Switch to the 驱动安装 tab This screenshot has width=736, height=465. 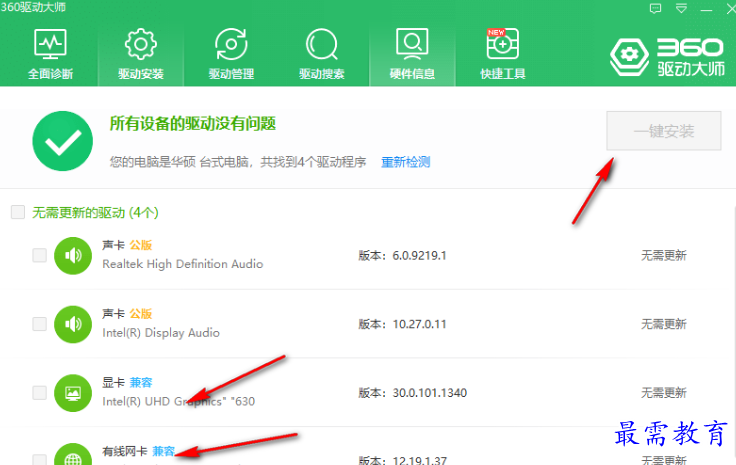pos(140,54)
